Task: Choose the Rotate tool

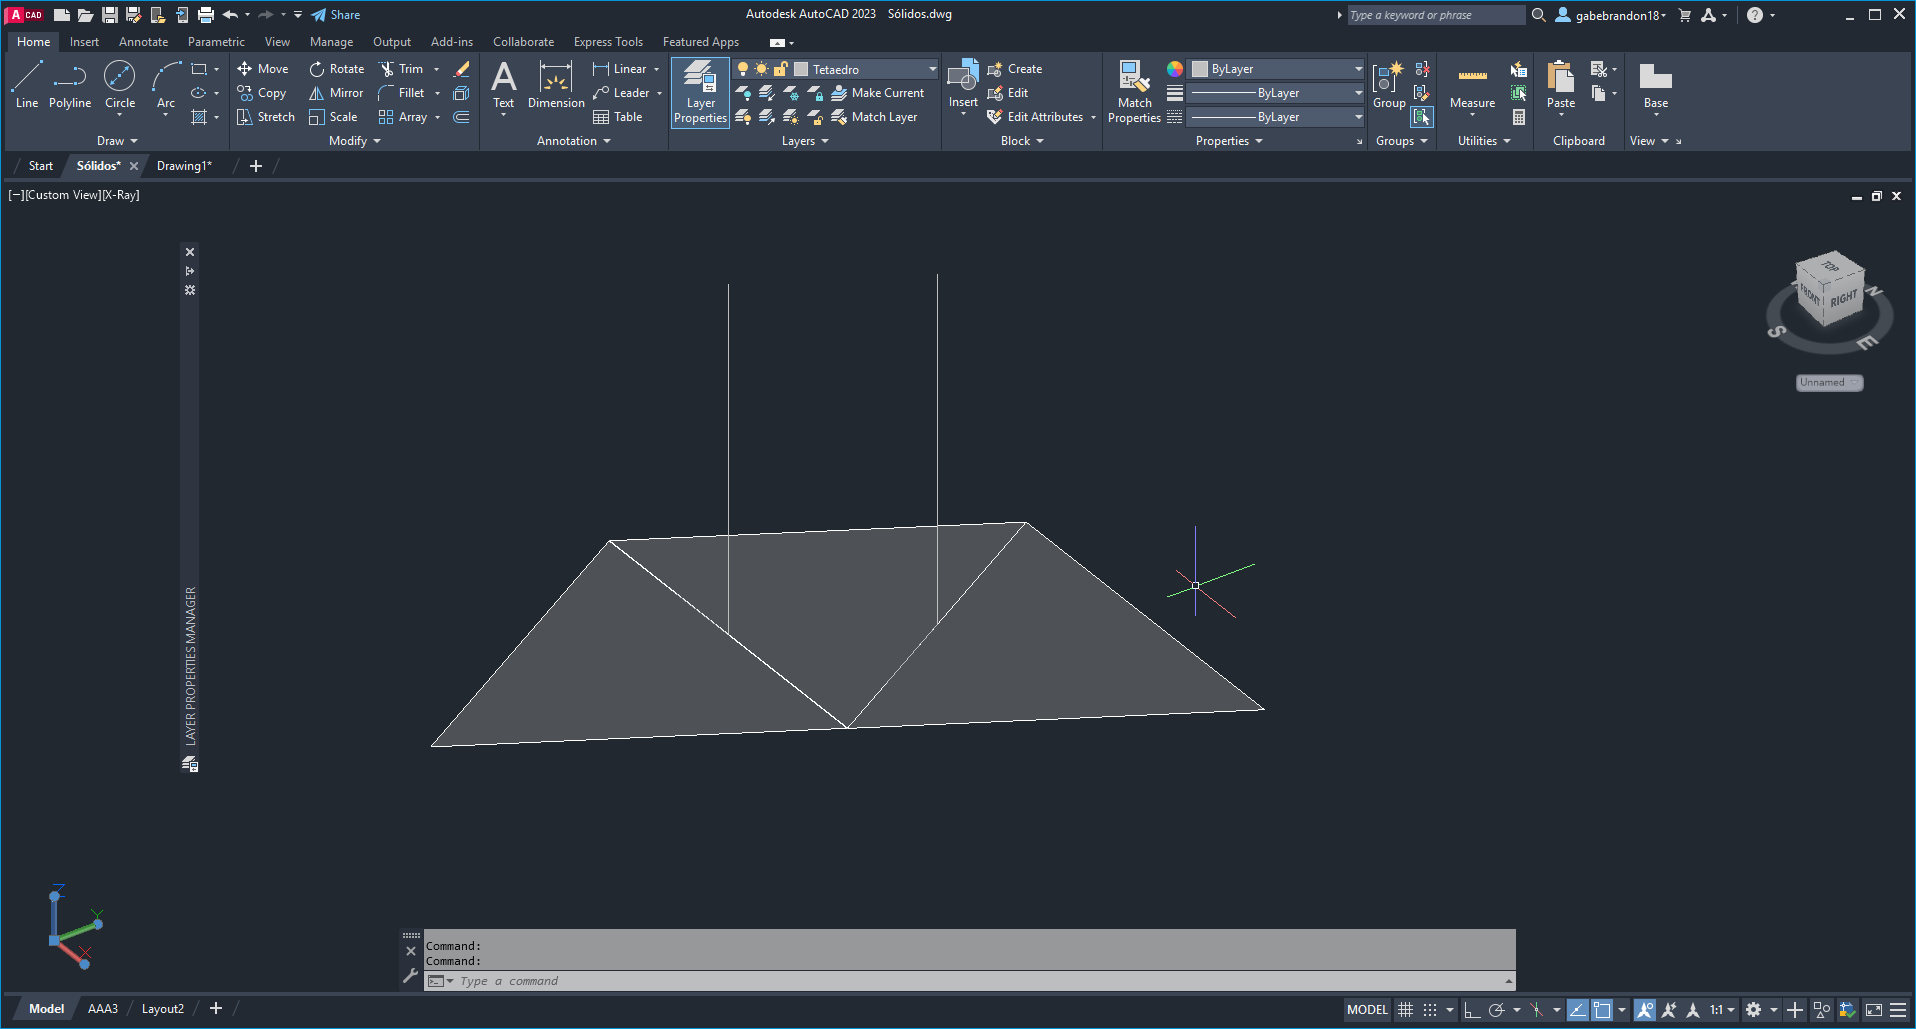Action: click(336, 69)
